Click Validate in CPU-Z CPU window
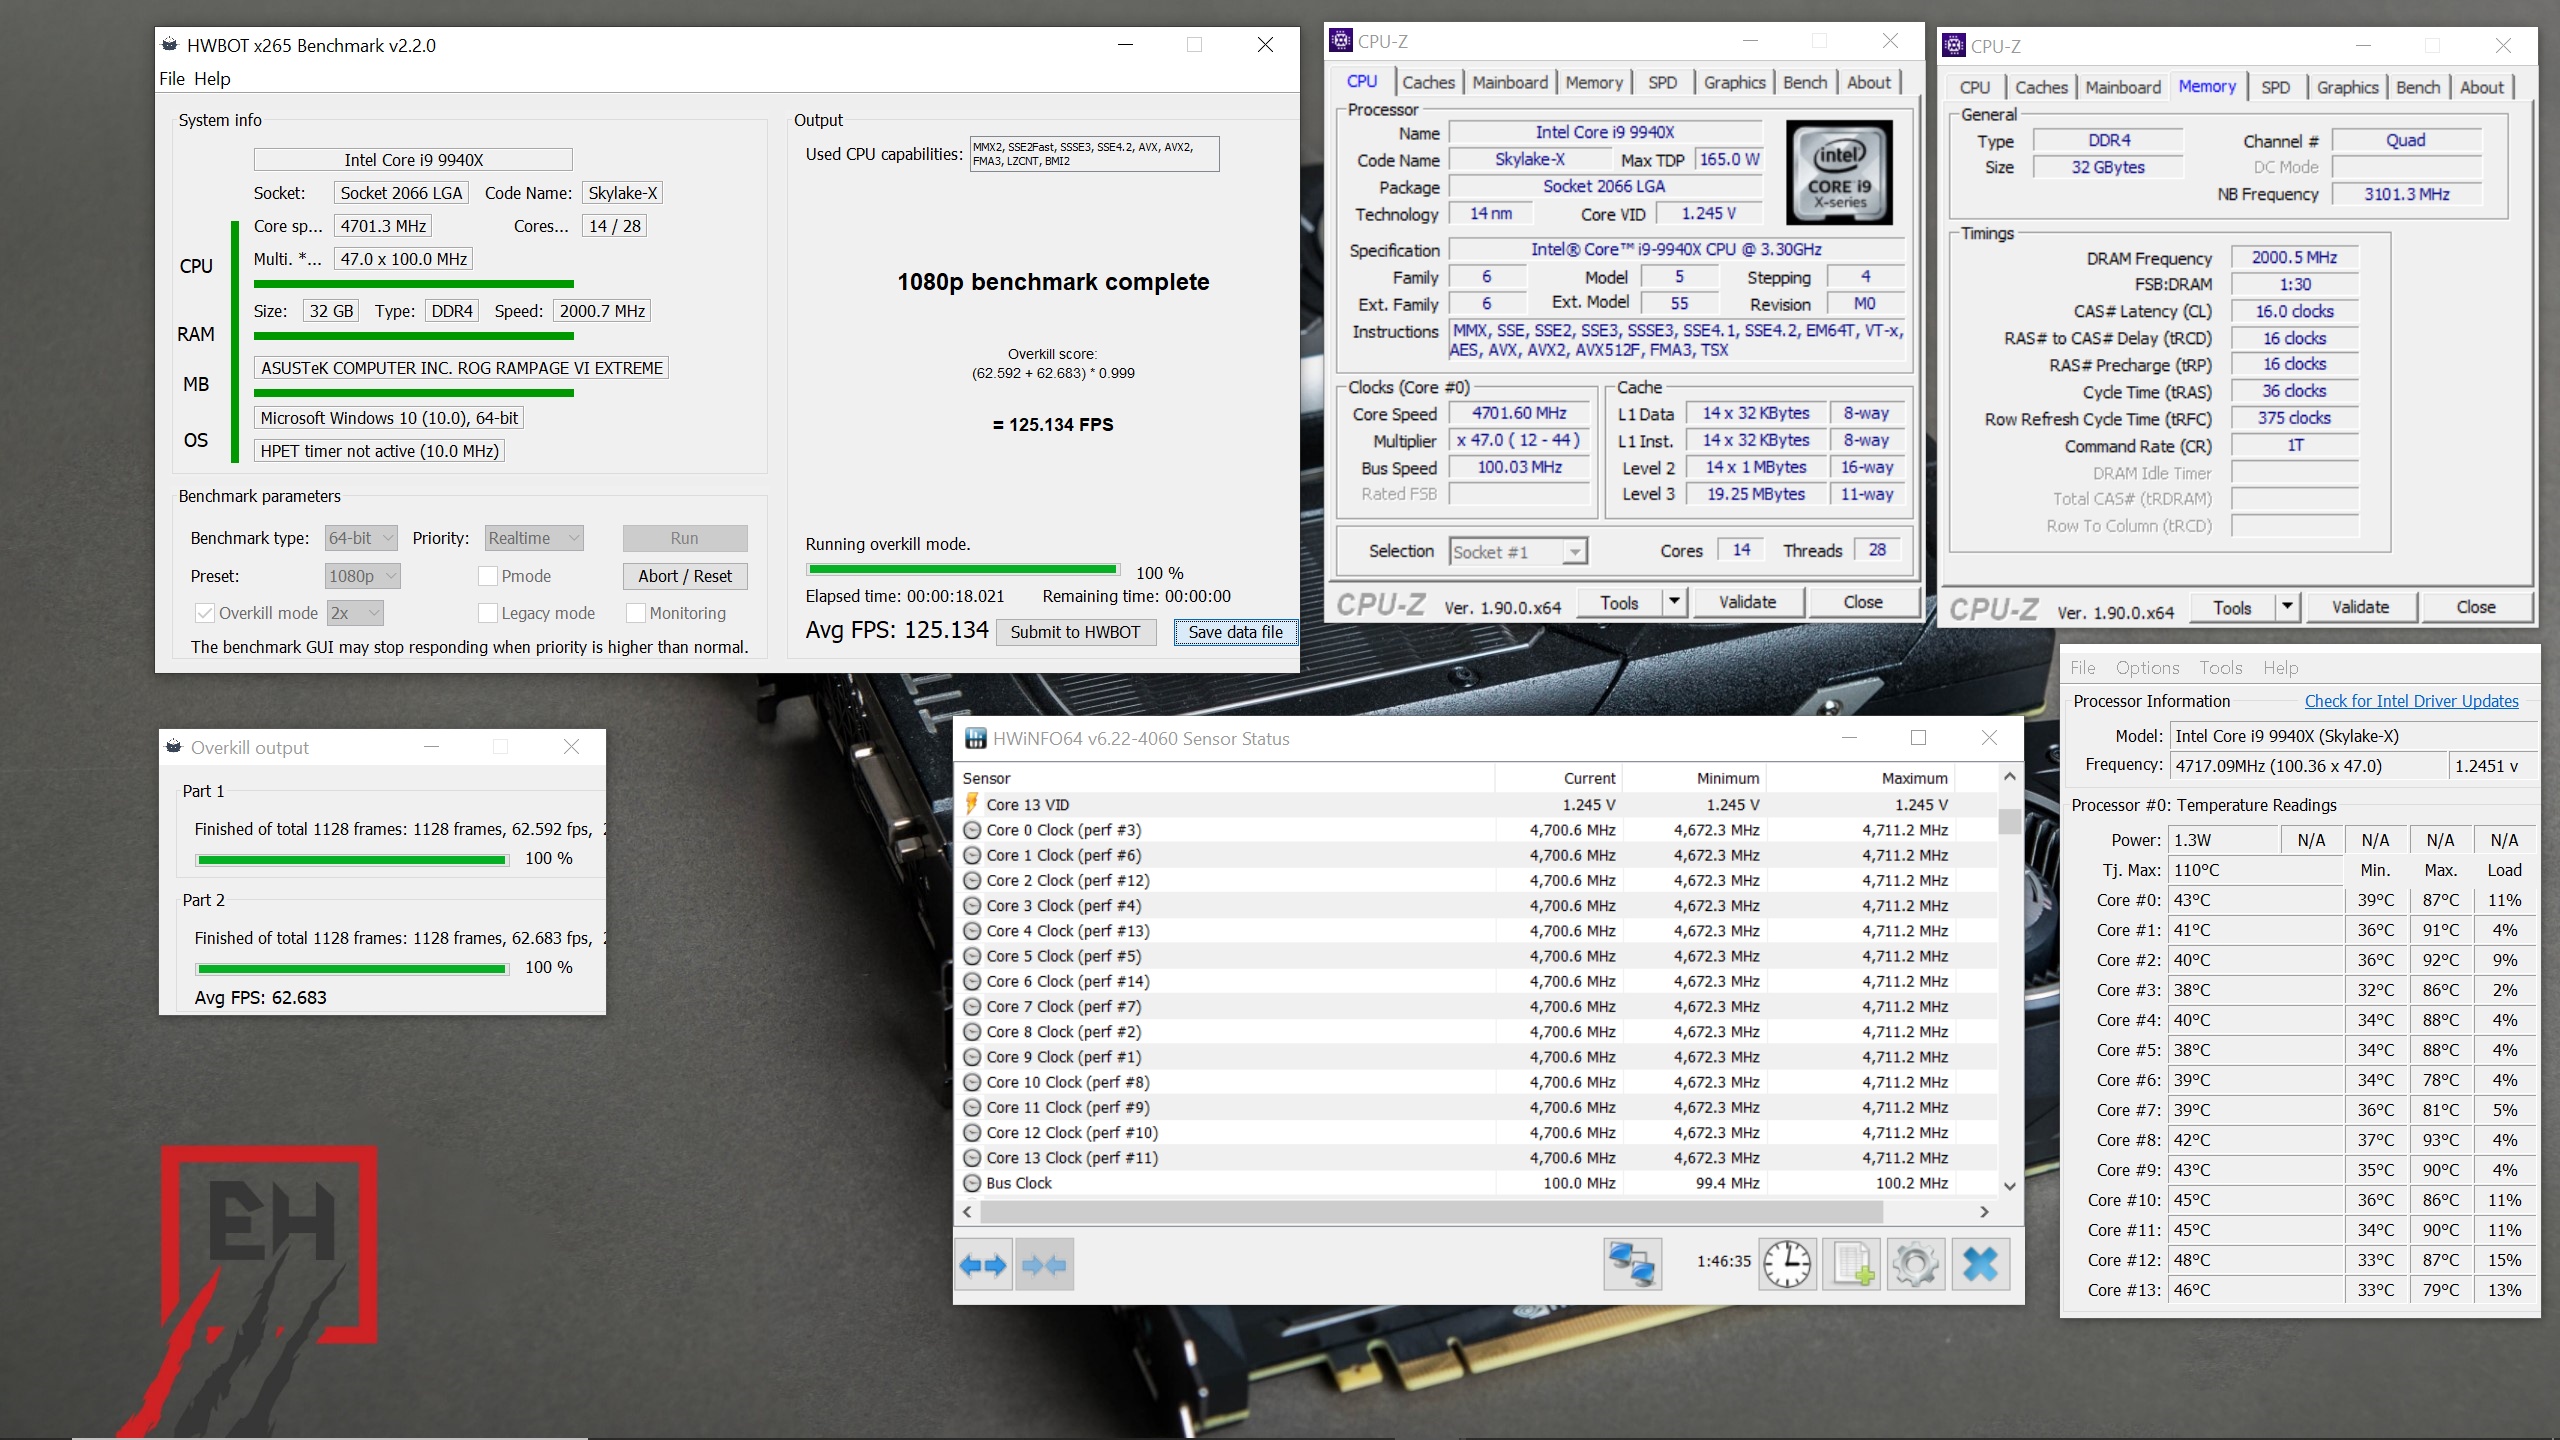2560x1440 pixels. (x=1747, y=602)
